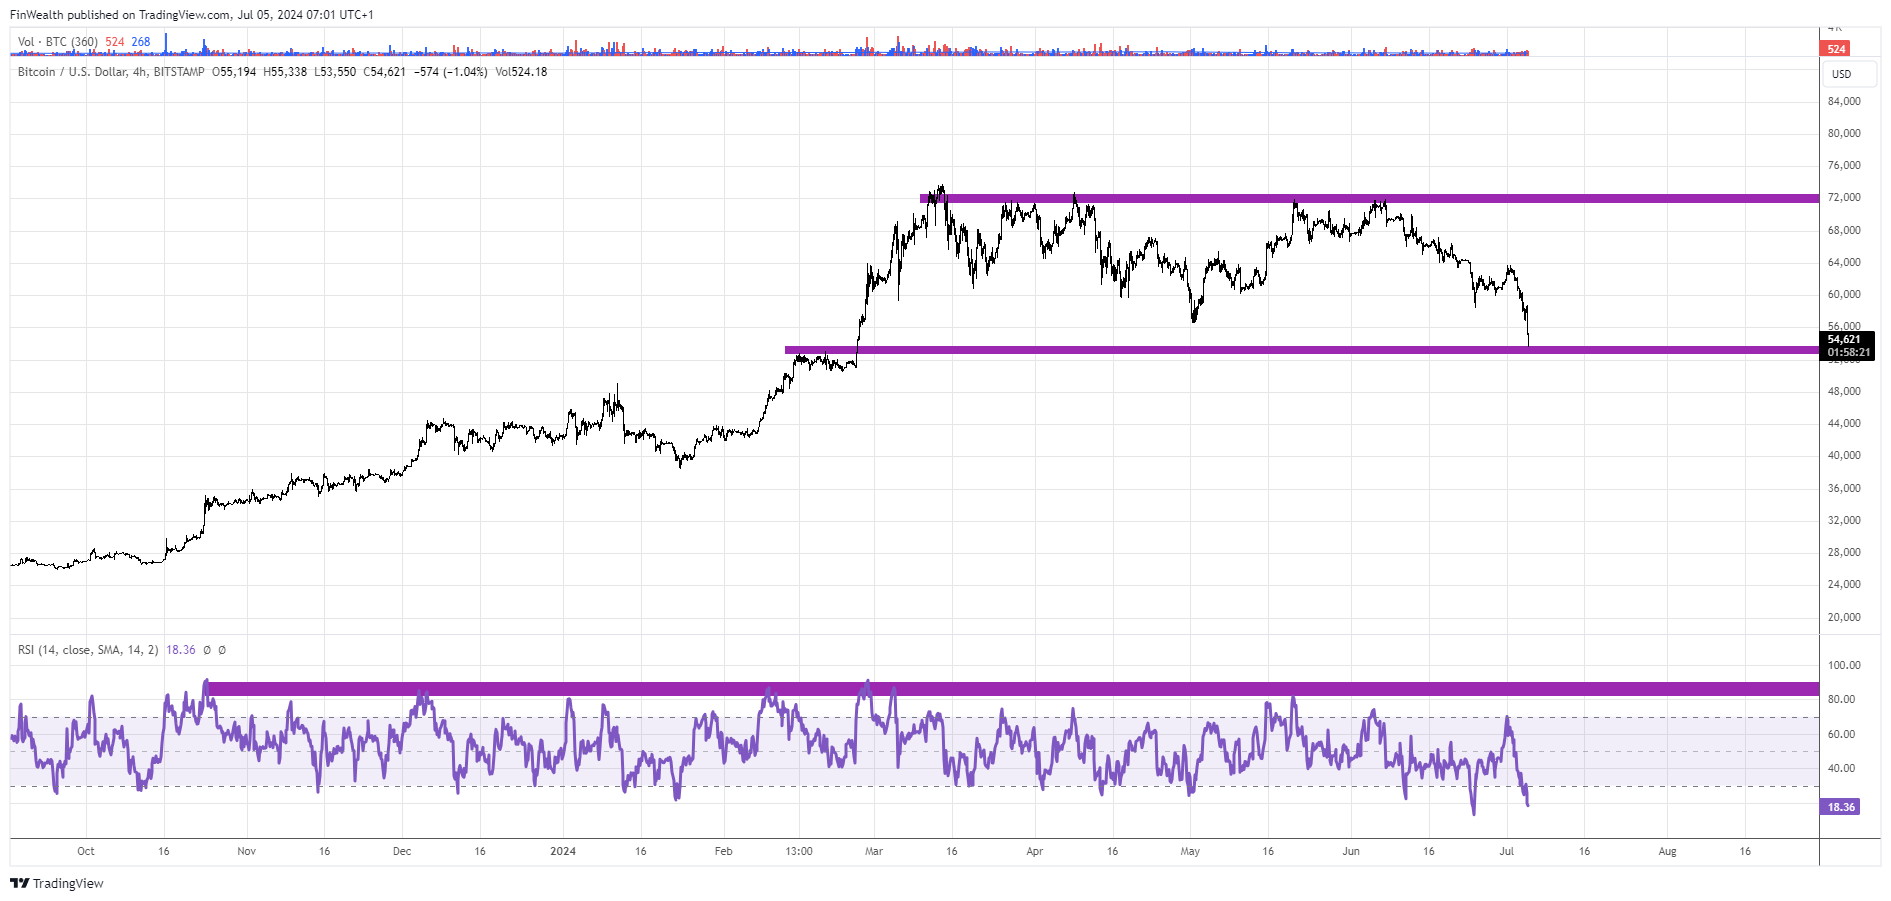Click the 60,000 price axis label

(x=1844, y=294)
